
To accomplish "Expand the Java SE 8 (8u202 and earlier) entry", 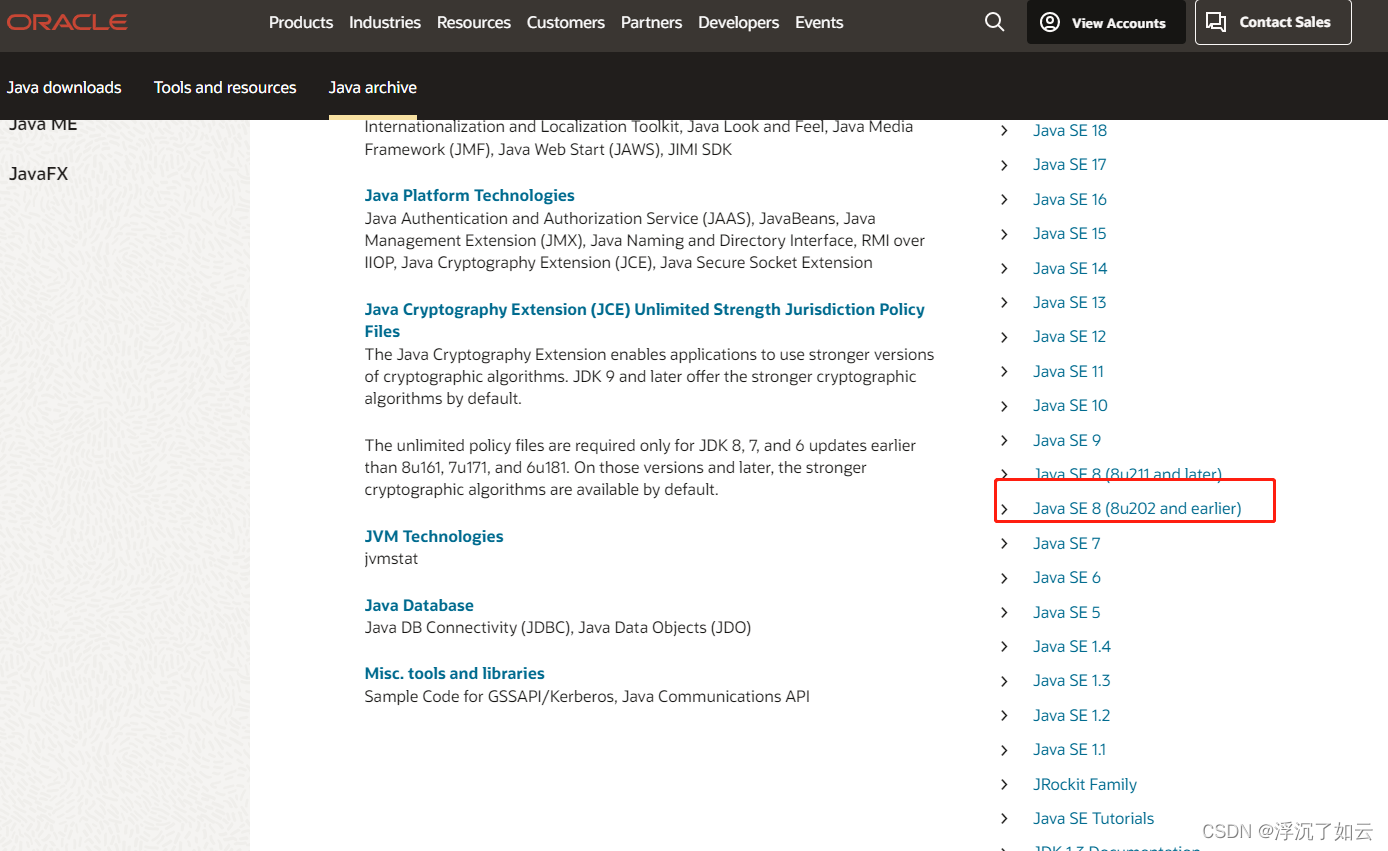I will (1136, 508).
